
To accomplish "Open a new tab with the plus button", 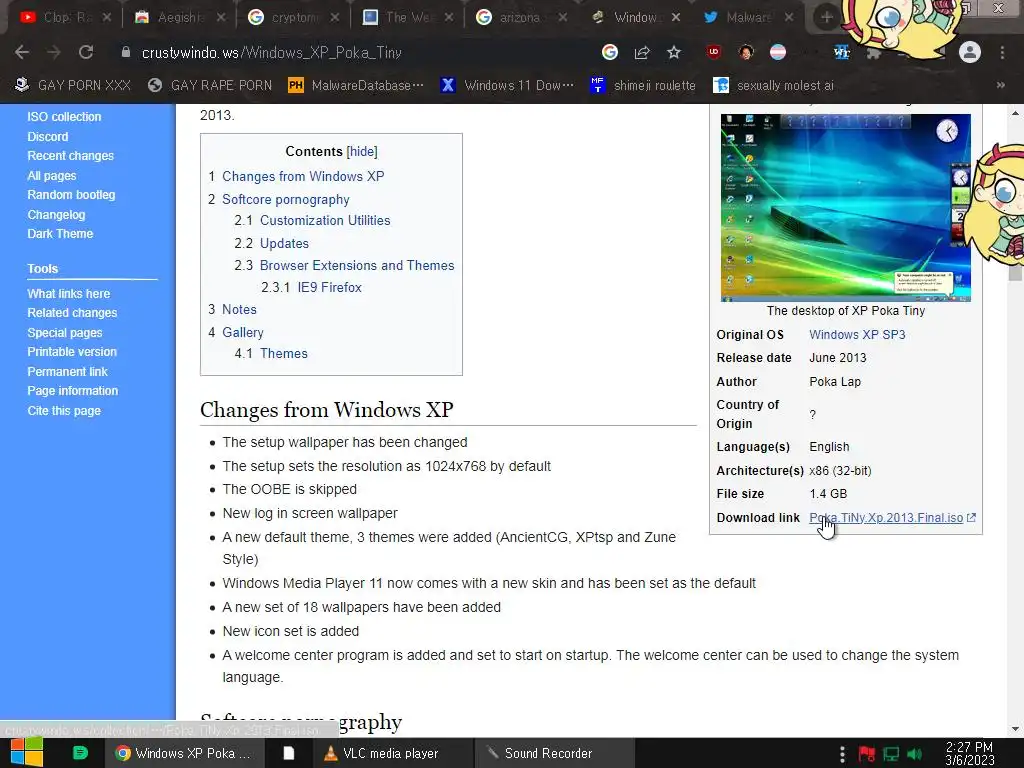I will point(827,18).
